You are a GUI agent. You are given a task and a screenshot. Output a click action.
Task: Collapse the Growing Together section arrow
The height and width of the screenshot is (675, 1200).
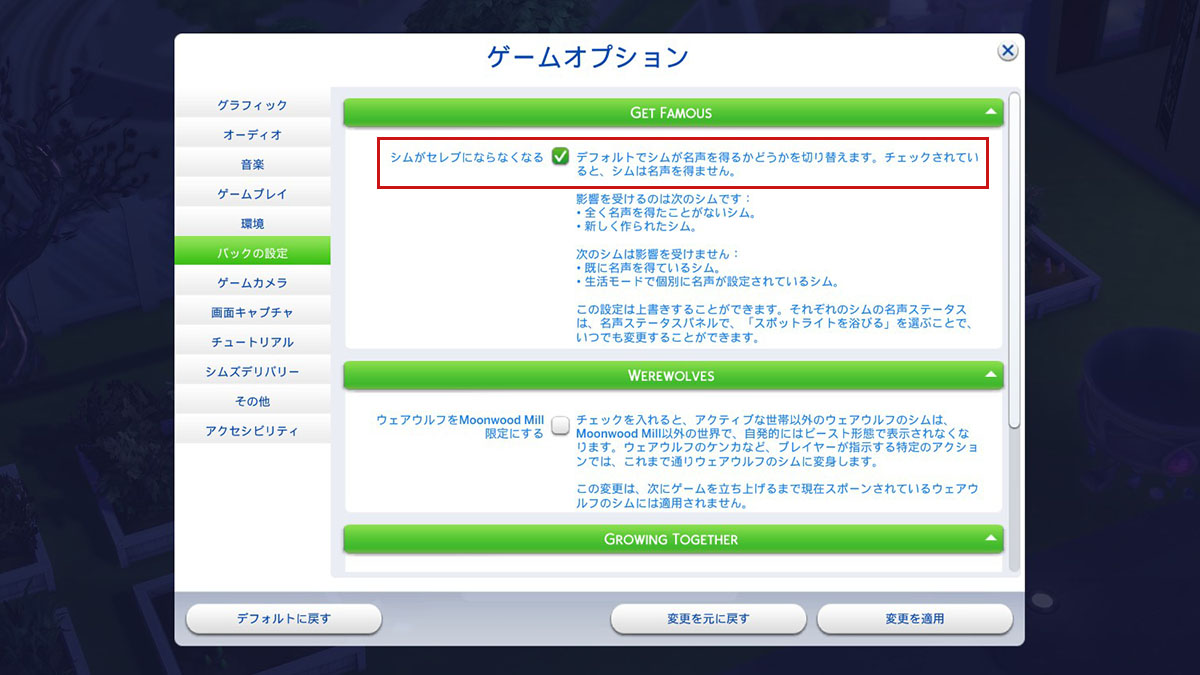[990, 538]
